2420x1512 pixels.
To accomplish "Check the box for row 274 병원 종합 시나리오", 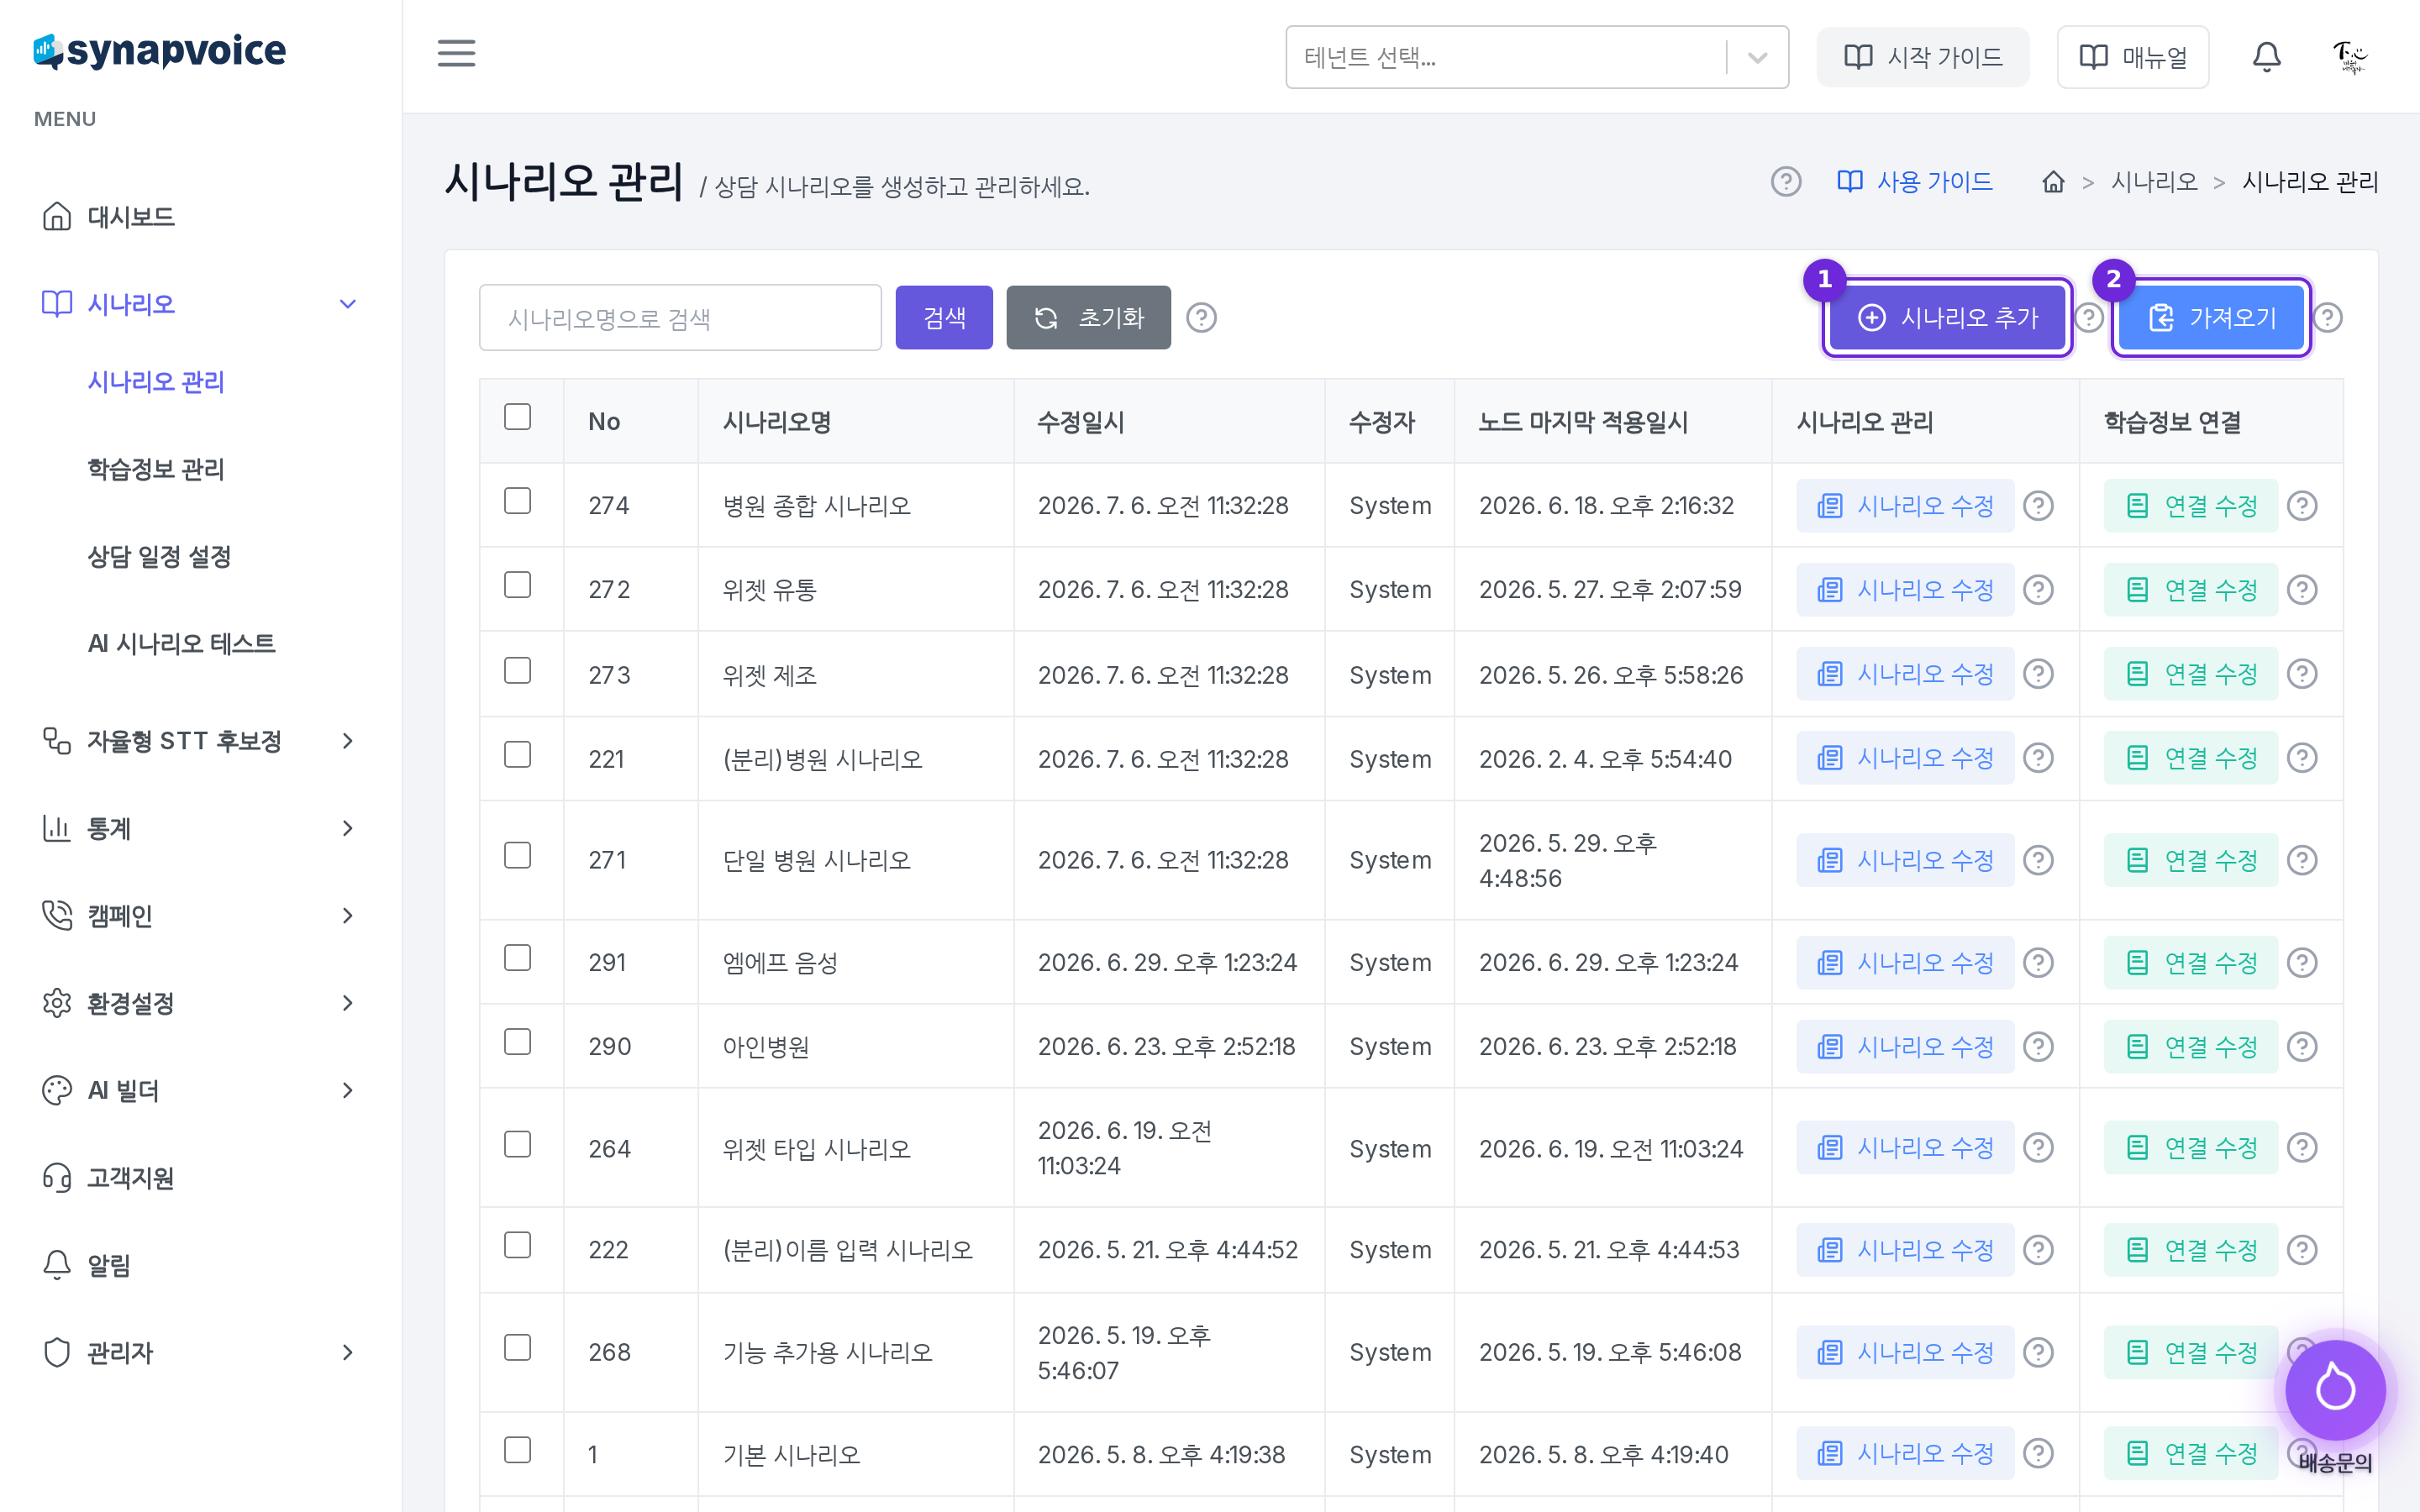I will coord(517,501).
